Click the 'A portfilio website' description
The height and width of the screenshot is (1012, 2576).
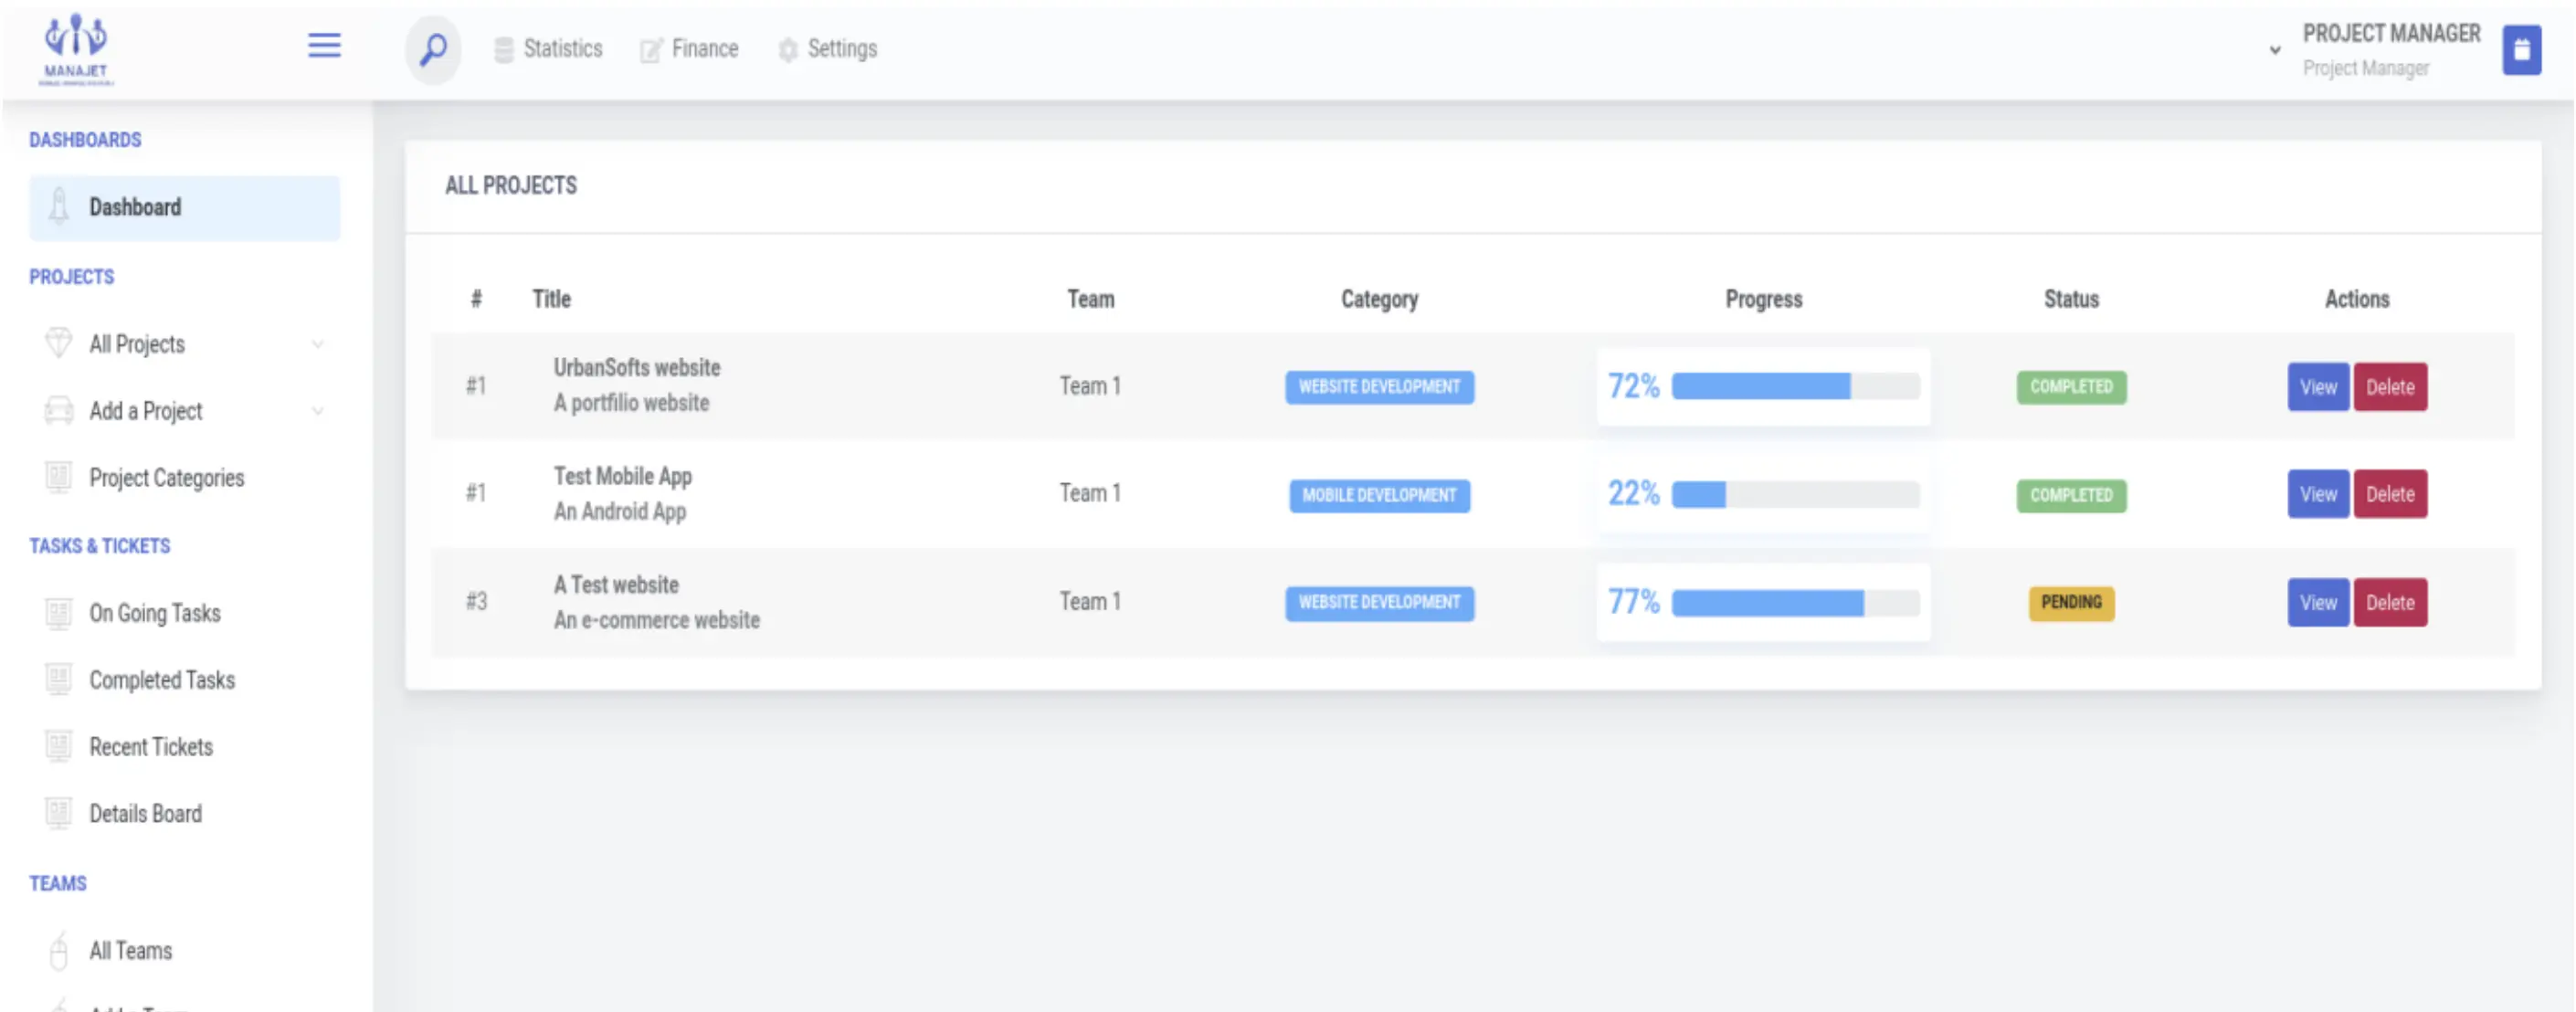click(x=632, y=403)
